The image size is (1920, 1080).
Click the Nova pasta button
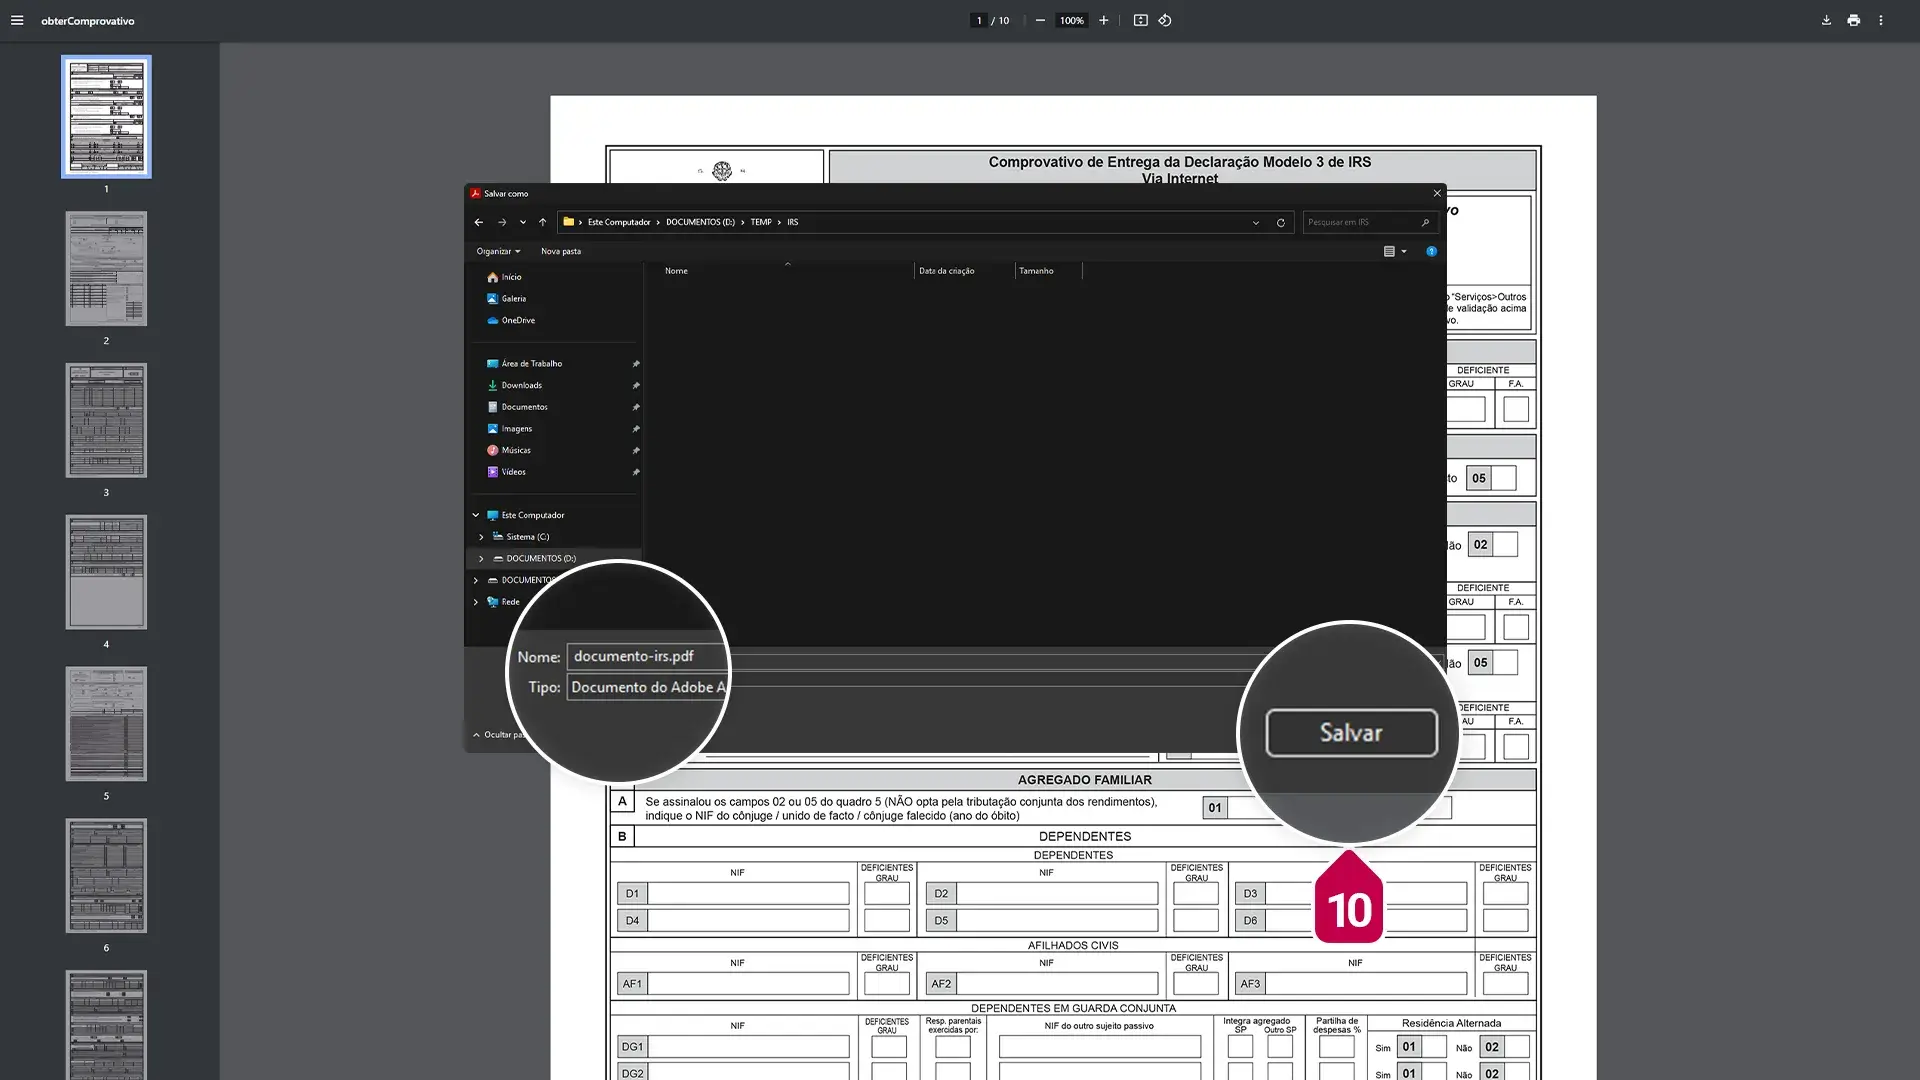tap(560, 251)
